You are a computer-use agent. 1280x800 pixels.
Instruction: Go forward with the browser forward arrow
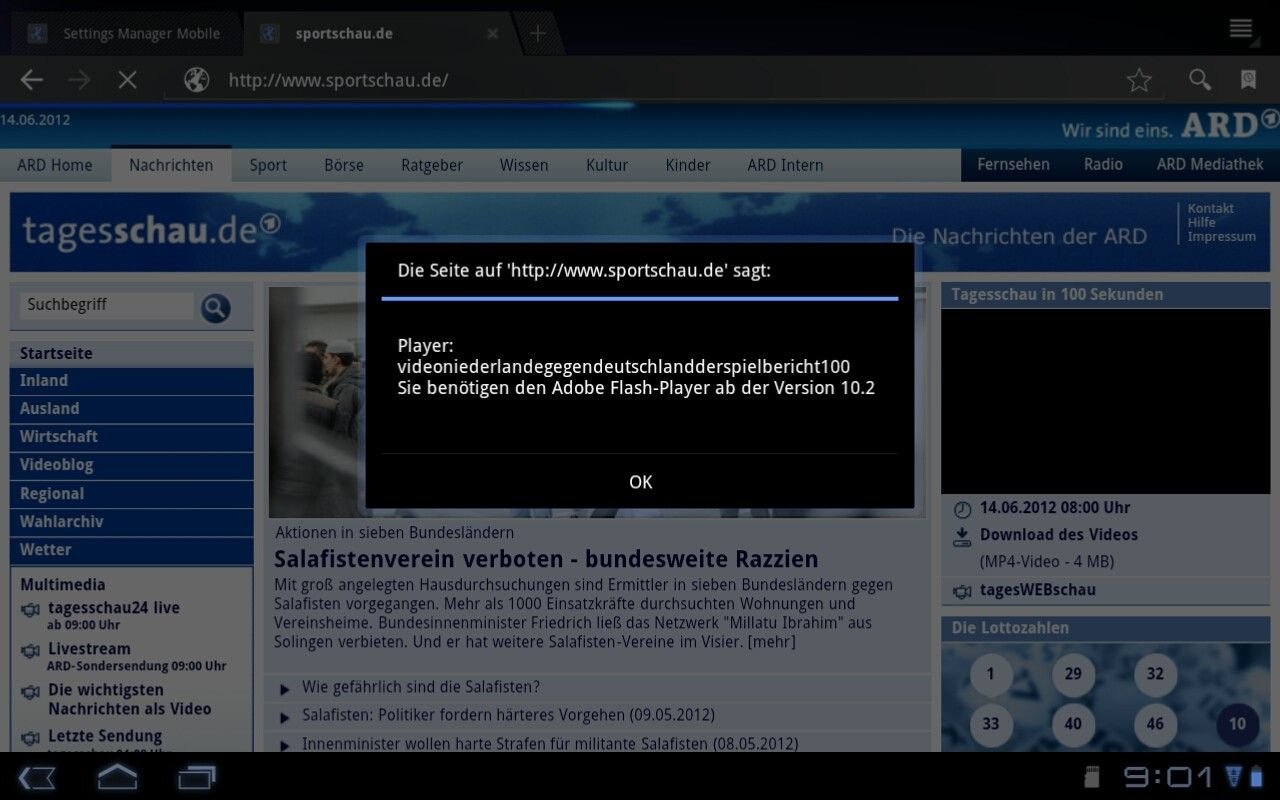[79, 80]
